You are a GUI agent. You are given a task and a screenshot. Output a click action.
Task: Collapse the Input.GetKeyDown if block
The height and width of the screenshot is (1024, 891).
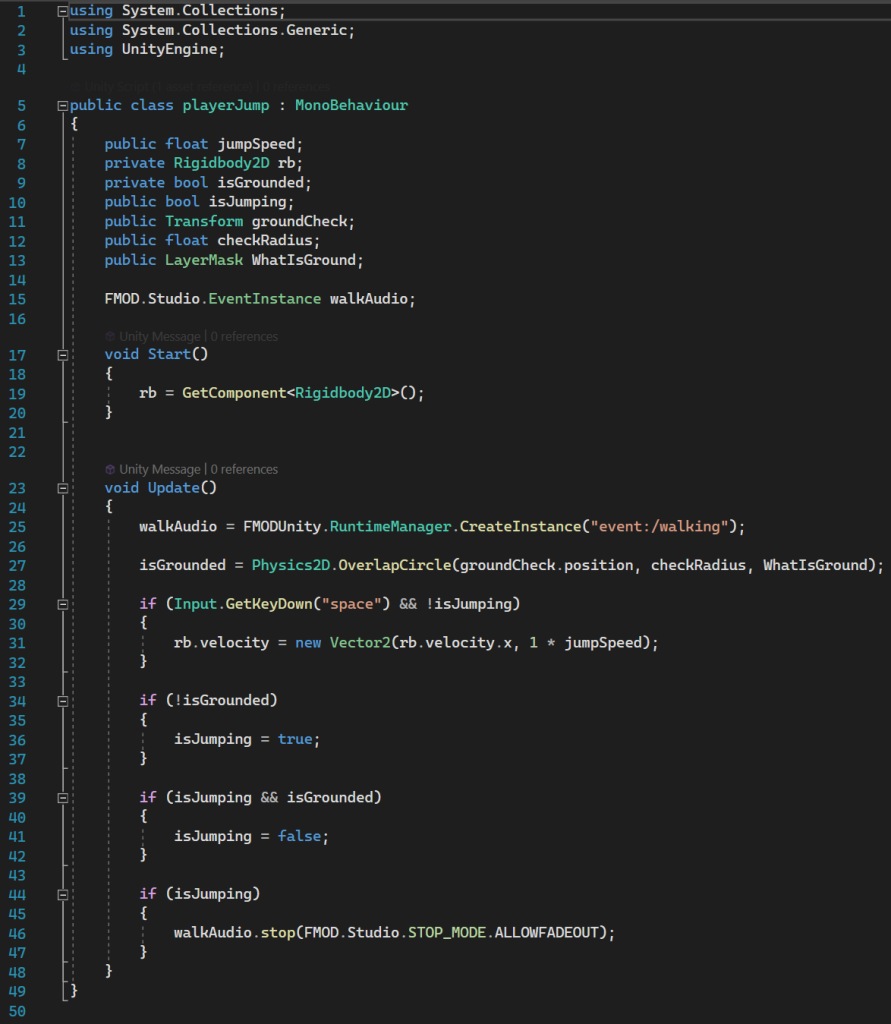(63, 605)
